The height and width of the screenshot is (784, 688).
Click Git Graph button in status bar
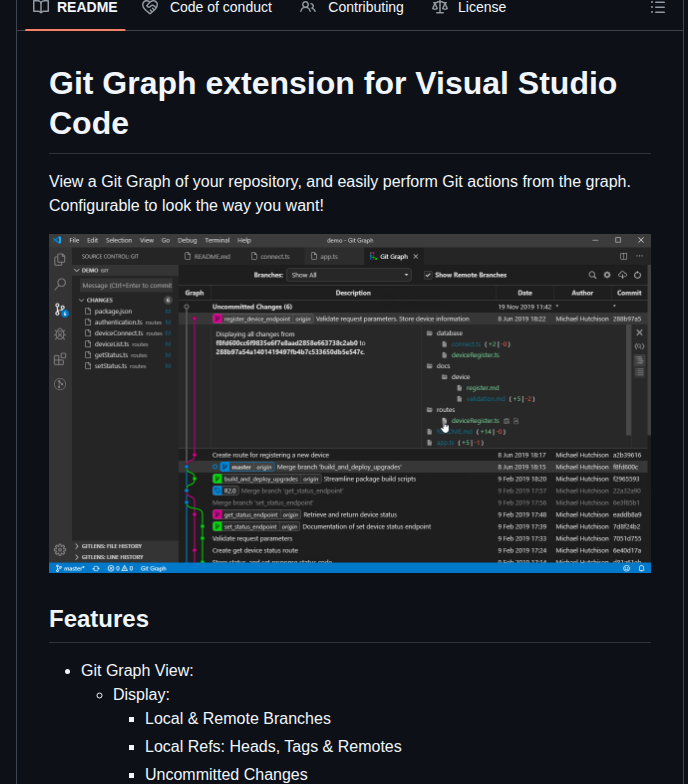(153, 568)
